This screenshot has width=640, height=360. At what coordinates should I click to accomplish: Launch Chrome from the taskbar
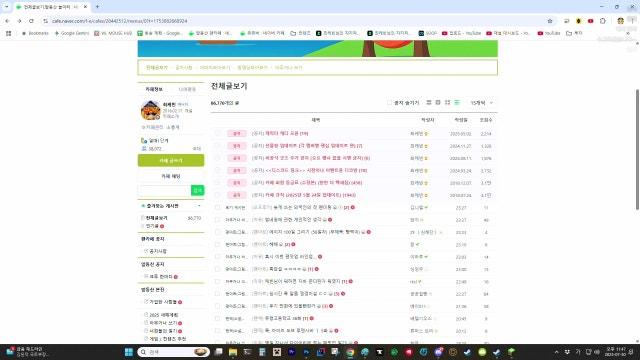(350, 352)
